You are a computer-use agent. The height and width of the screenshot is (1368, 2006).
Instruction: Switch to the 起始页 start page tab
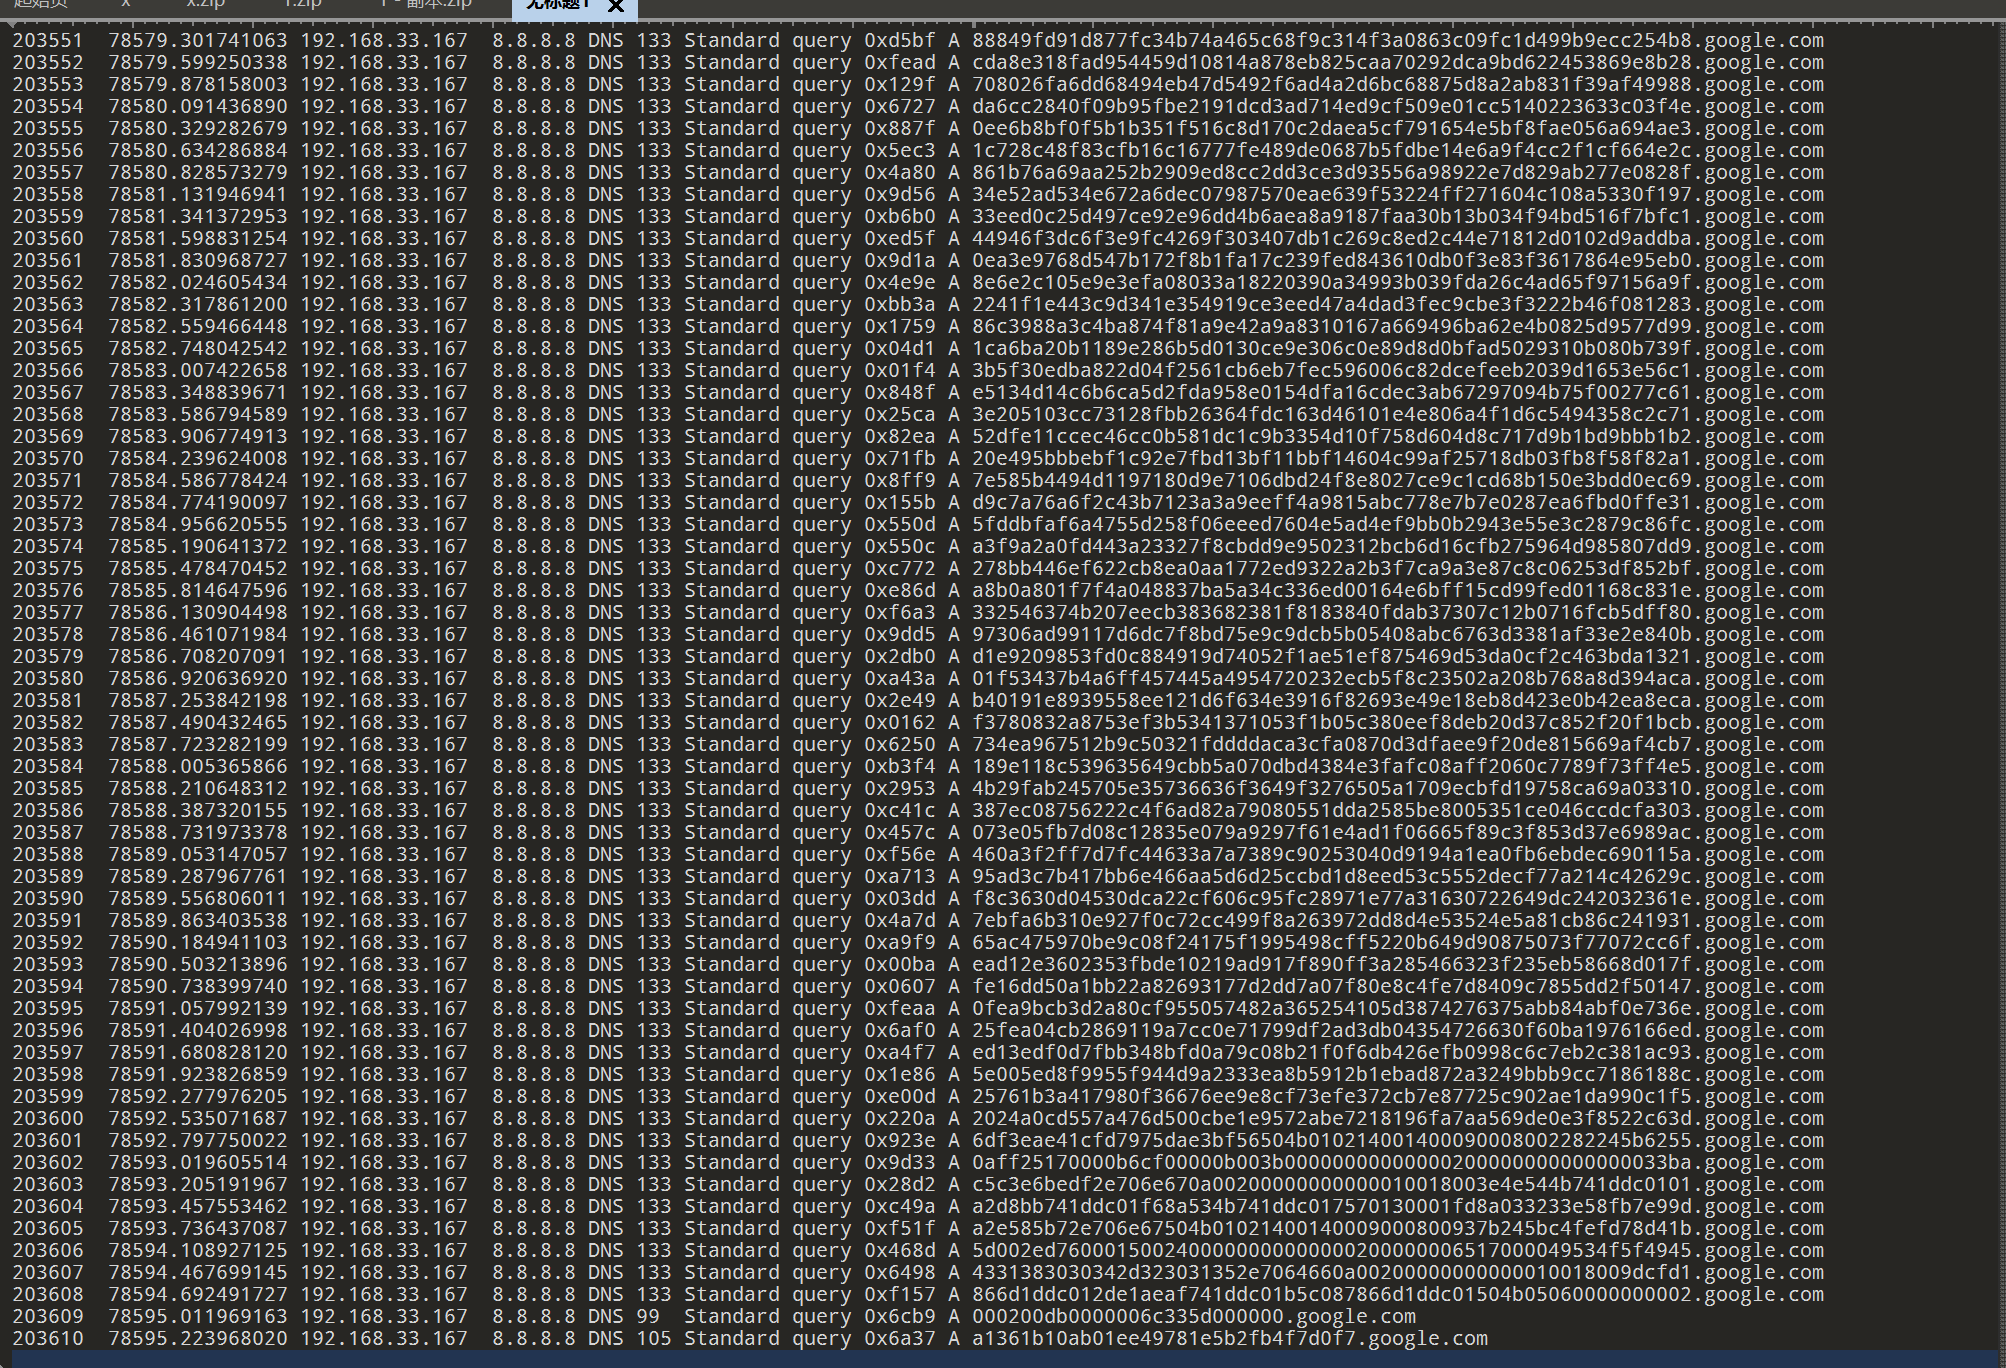pyautogui.click(x=41, y=4)
